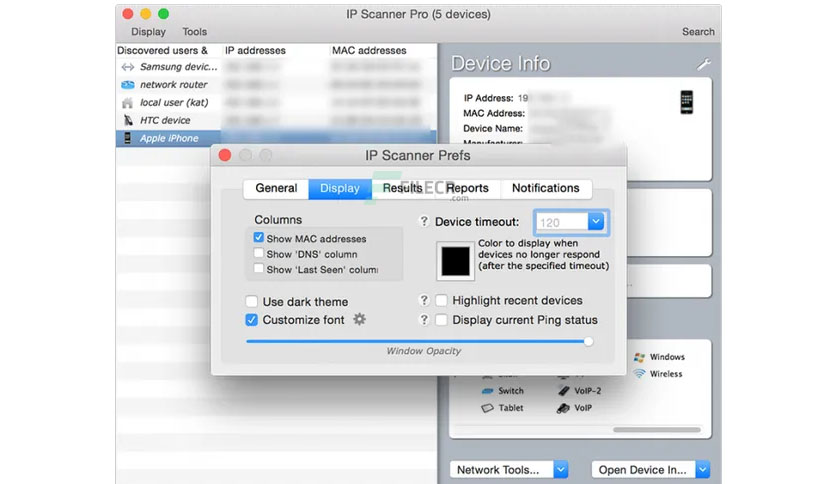Click the Window Opacity slider handle
The height and width of the screenshot is (484, 836).
pos(588,341)
